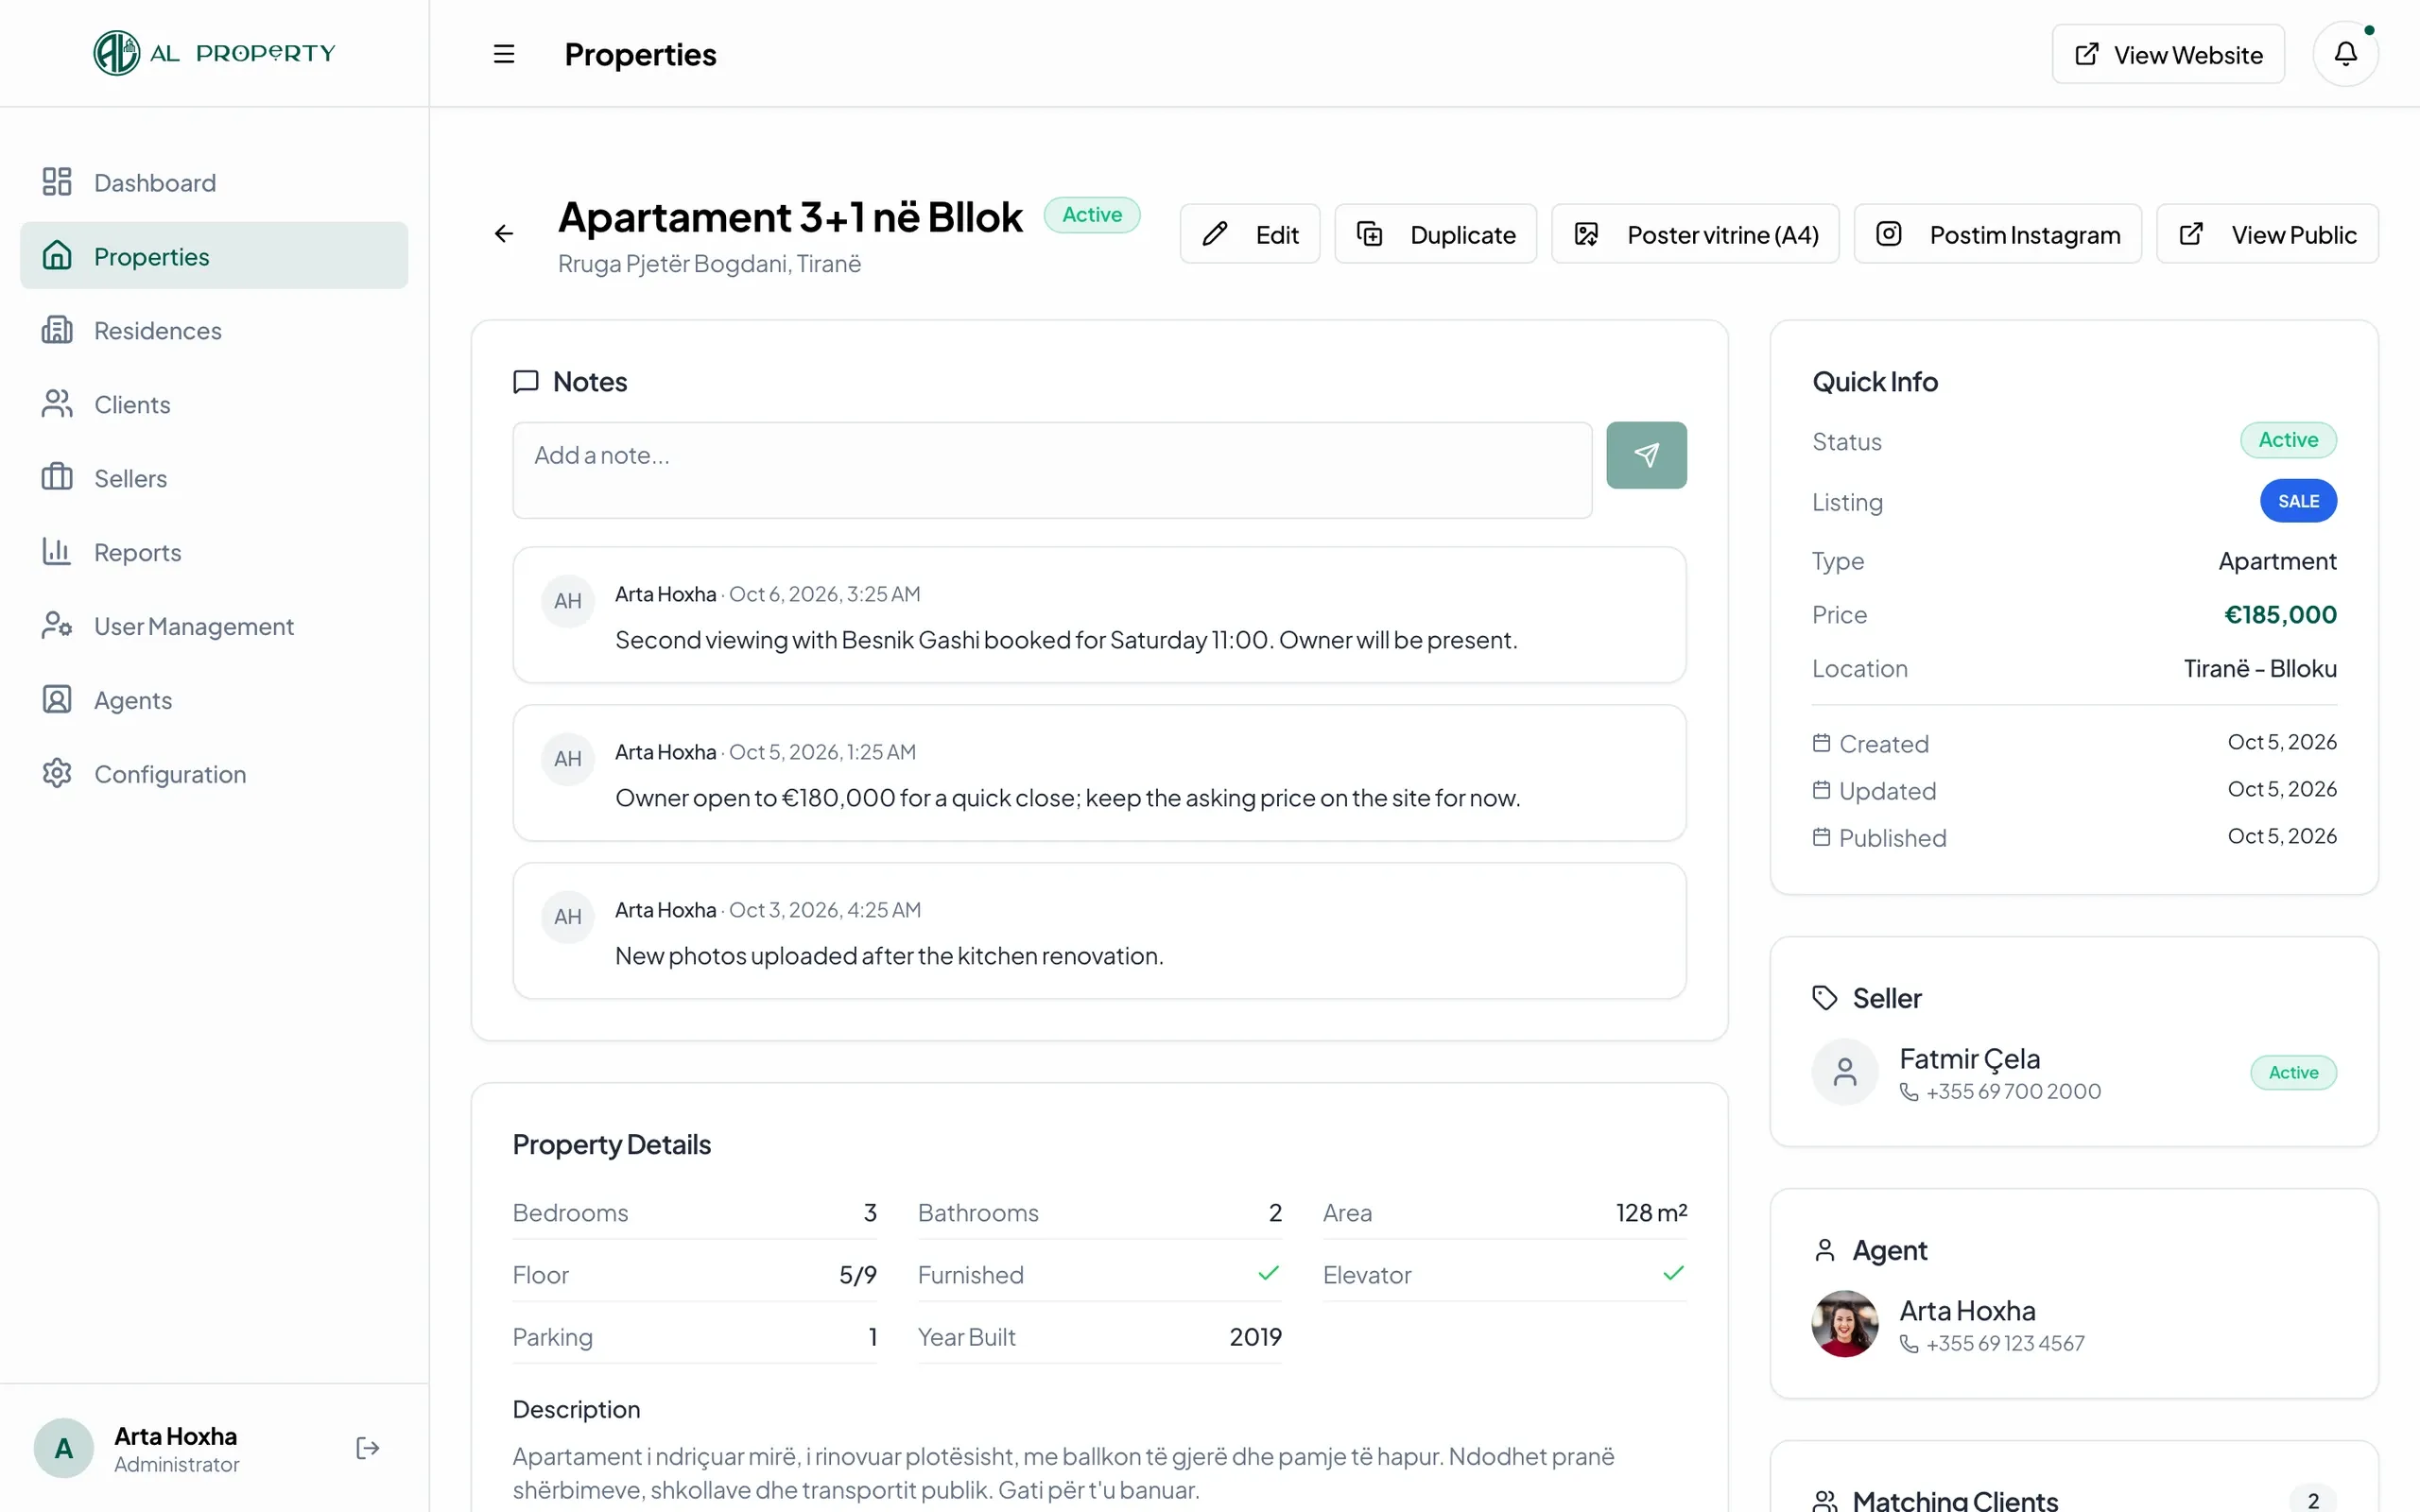Click the Sellers briefcase icon
The height and width of the screenshot is (1512, 2420).
(x=57, y=478)
